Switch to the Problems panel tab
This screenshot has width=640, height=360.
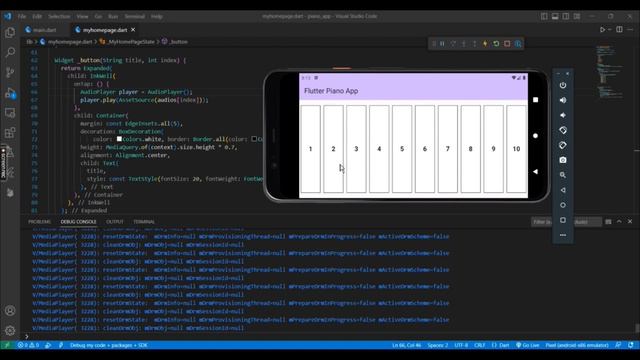click(x=40, y=222)
